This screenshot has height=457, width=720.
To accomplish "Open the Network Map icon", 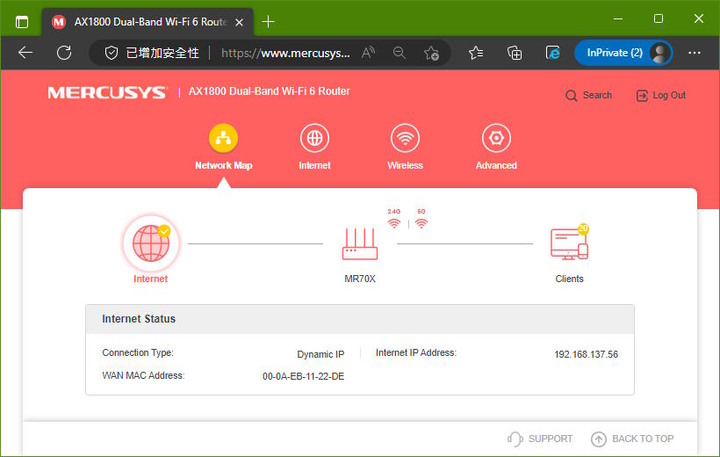I will (x=223, y=138).
